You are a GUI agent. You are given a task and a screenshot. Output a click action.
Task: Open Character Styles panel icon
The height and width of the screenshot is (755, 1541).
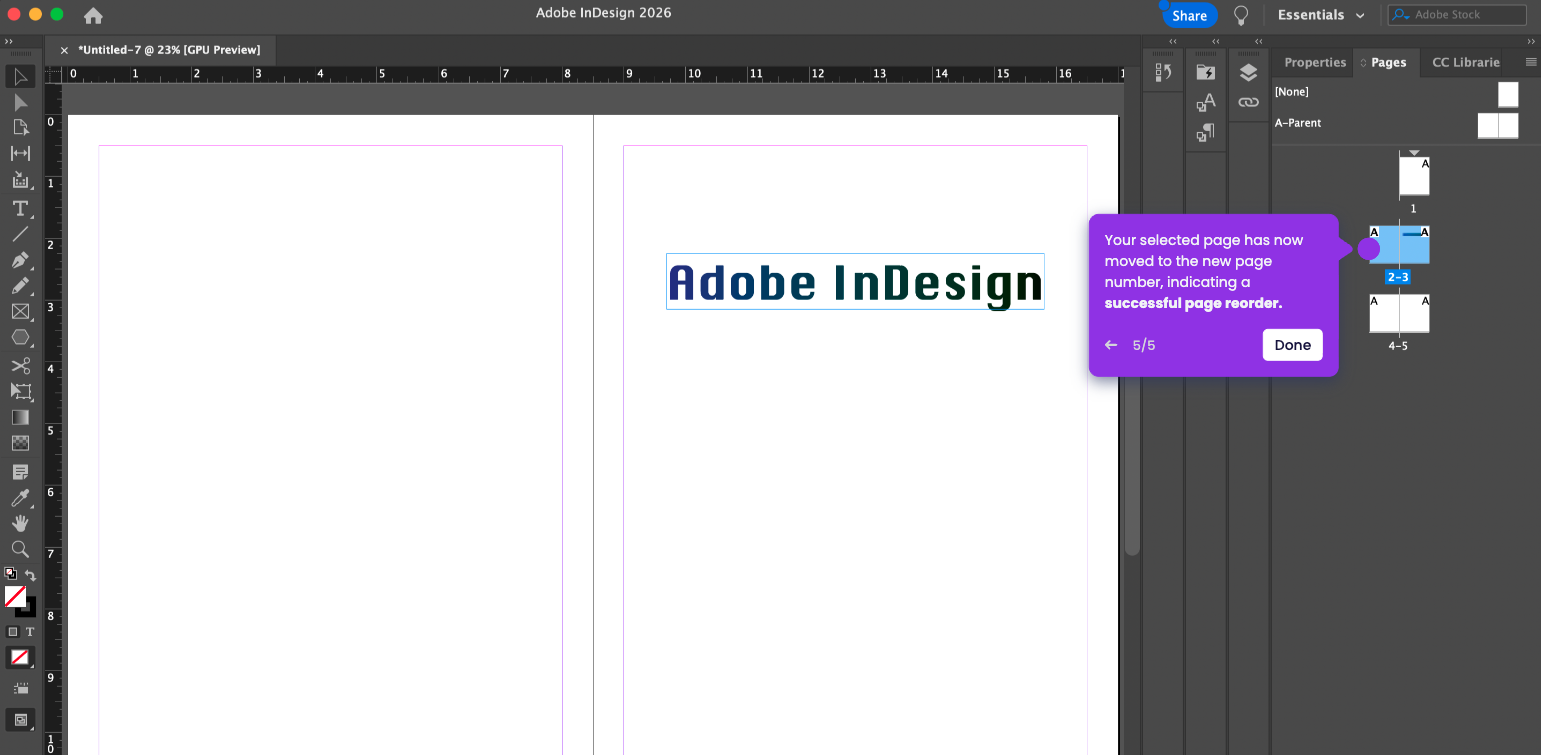(1206, 102)
